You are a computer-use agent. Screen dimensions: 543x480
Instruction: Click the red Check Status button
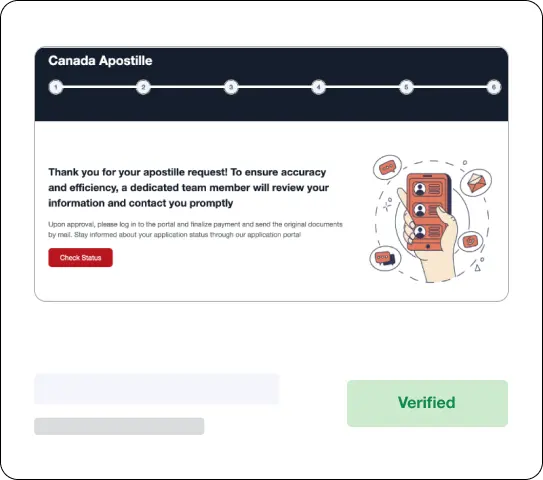[80, 257]
